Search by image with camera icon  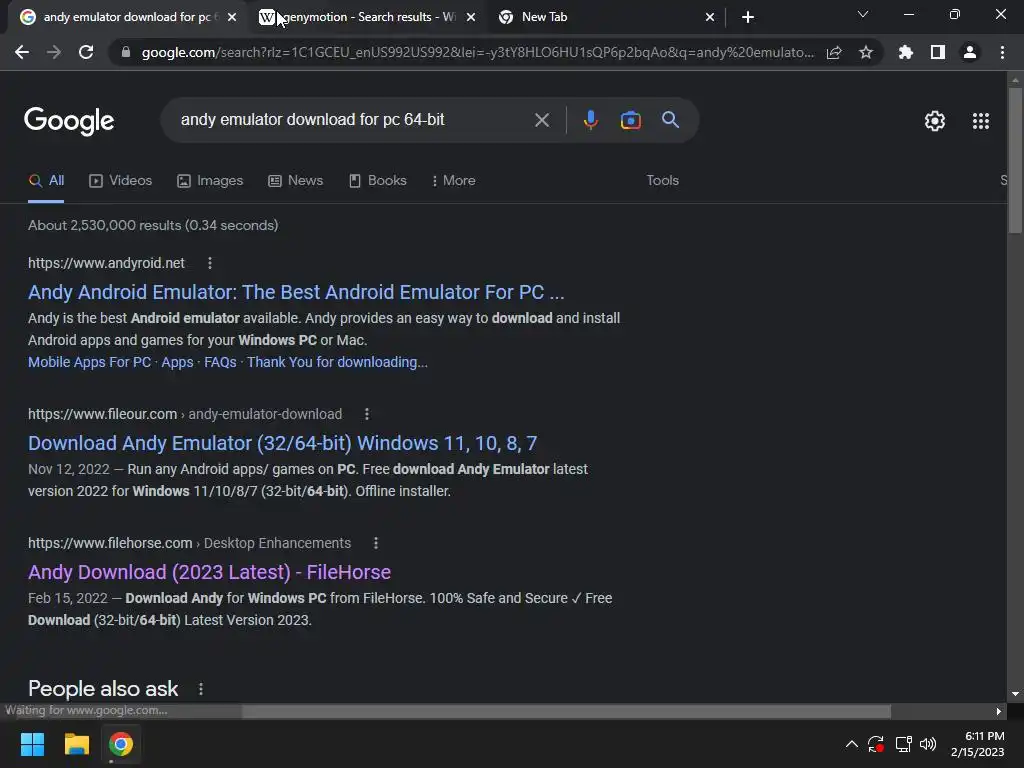point(630,120)
